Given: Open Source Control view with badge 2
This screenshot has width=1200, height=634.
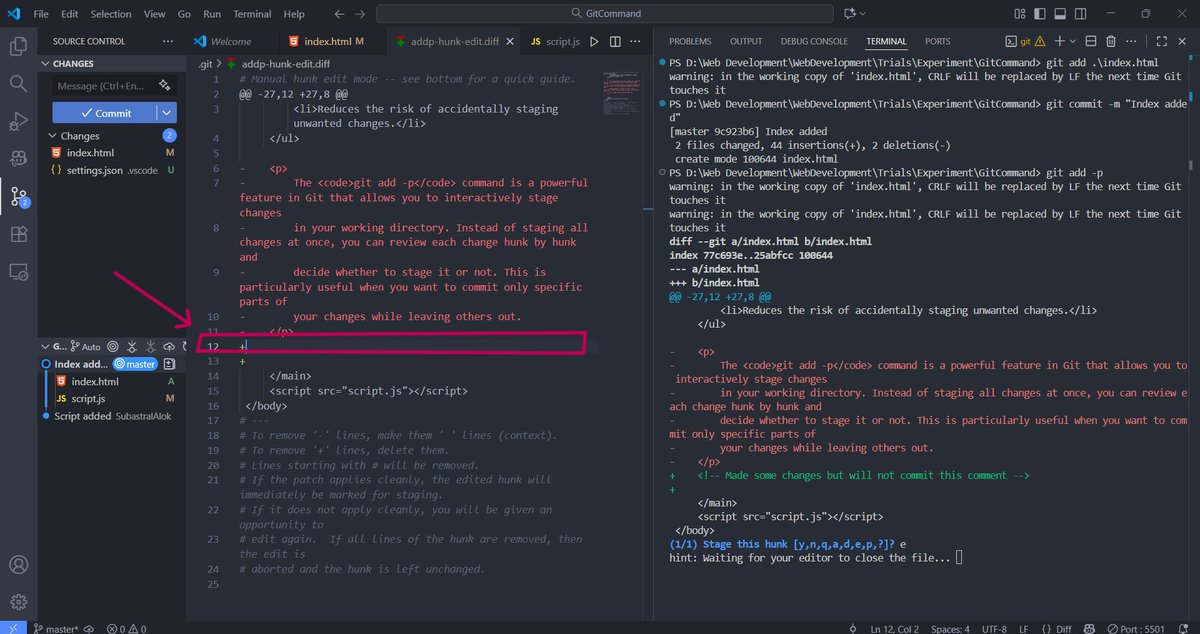Looking at the screenshot, I should (x=18, y=197).
